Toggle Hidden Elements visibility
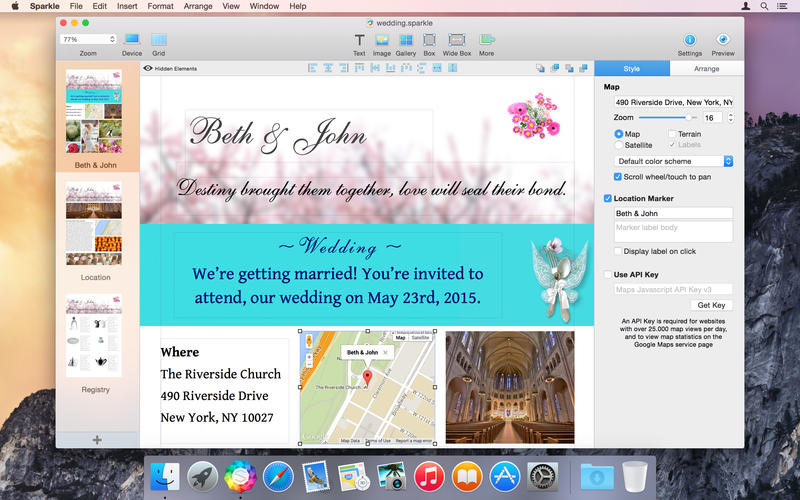Image resolution: width=800 pixels, height=500 pixels. point(148,68)
